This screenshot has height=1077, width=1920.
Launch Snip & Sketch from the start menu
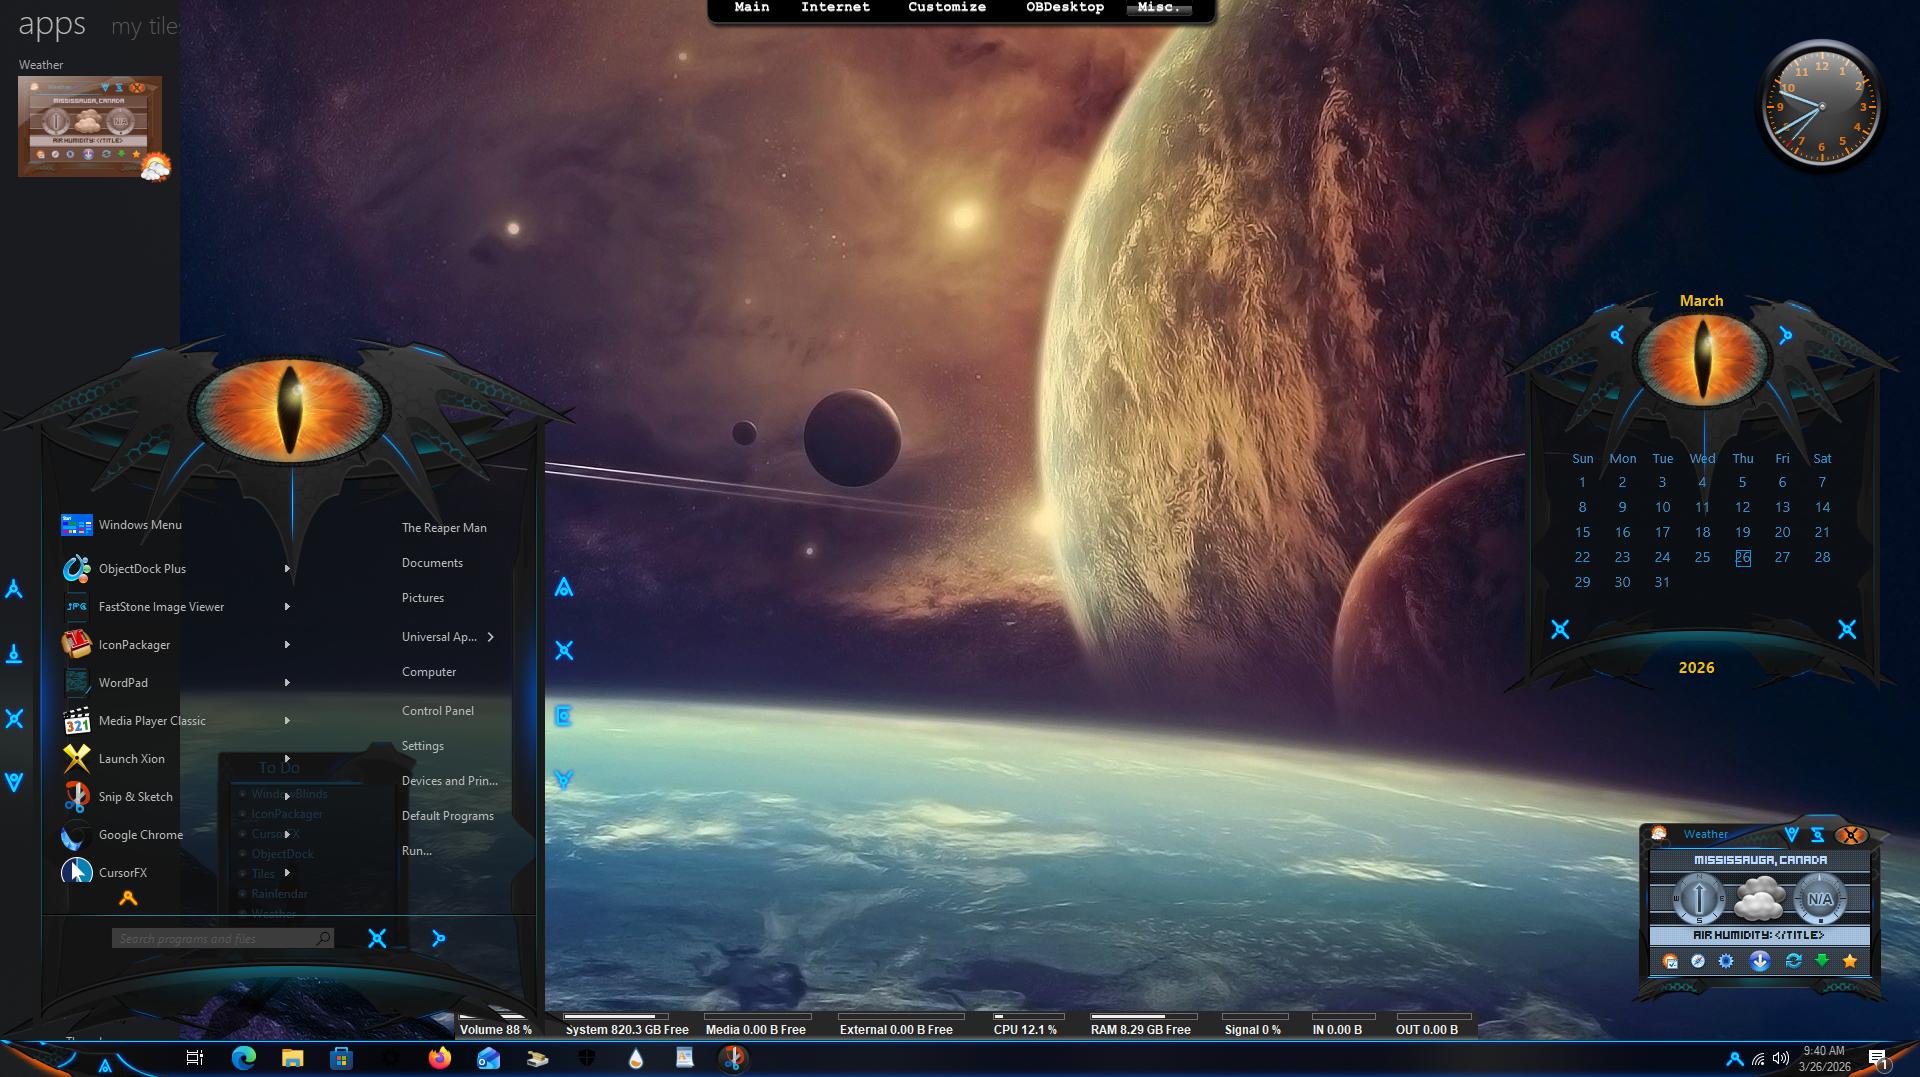(x=135, y=797)
